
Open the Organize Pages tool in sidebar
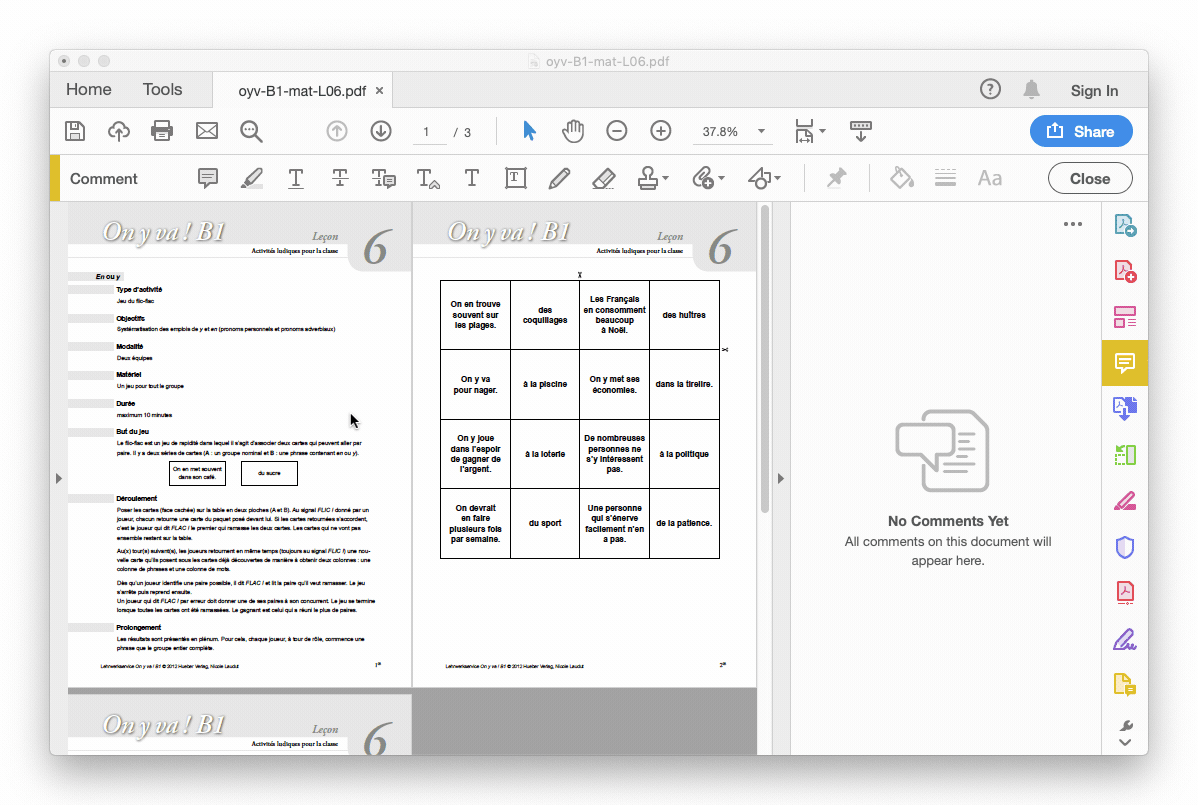(1125, 455)
